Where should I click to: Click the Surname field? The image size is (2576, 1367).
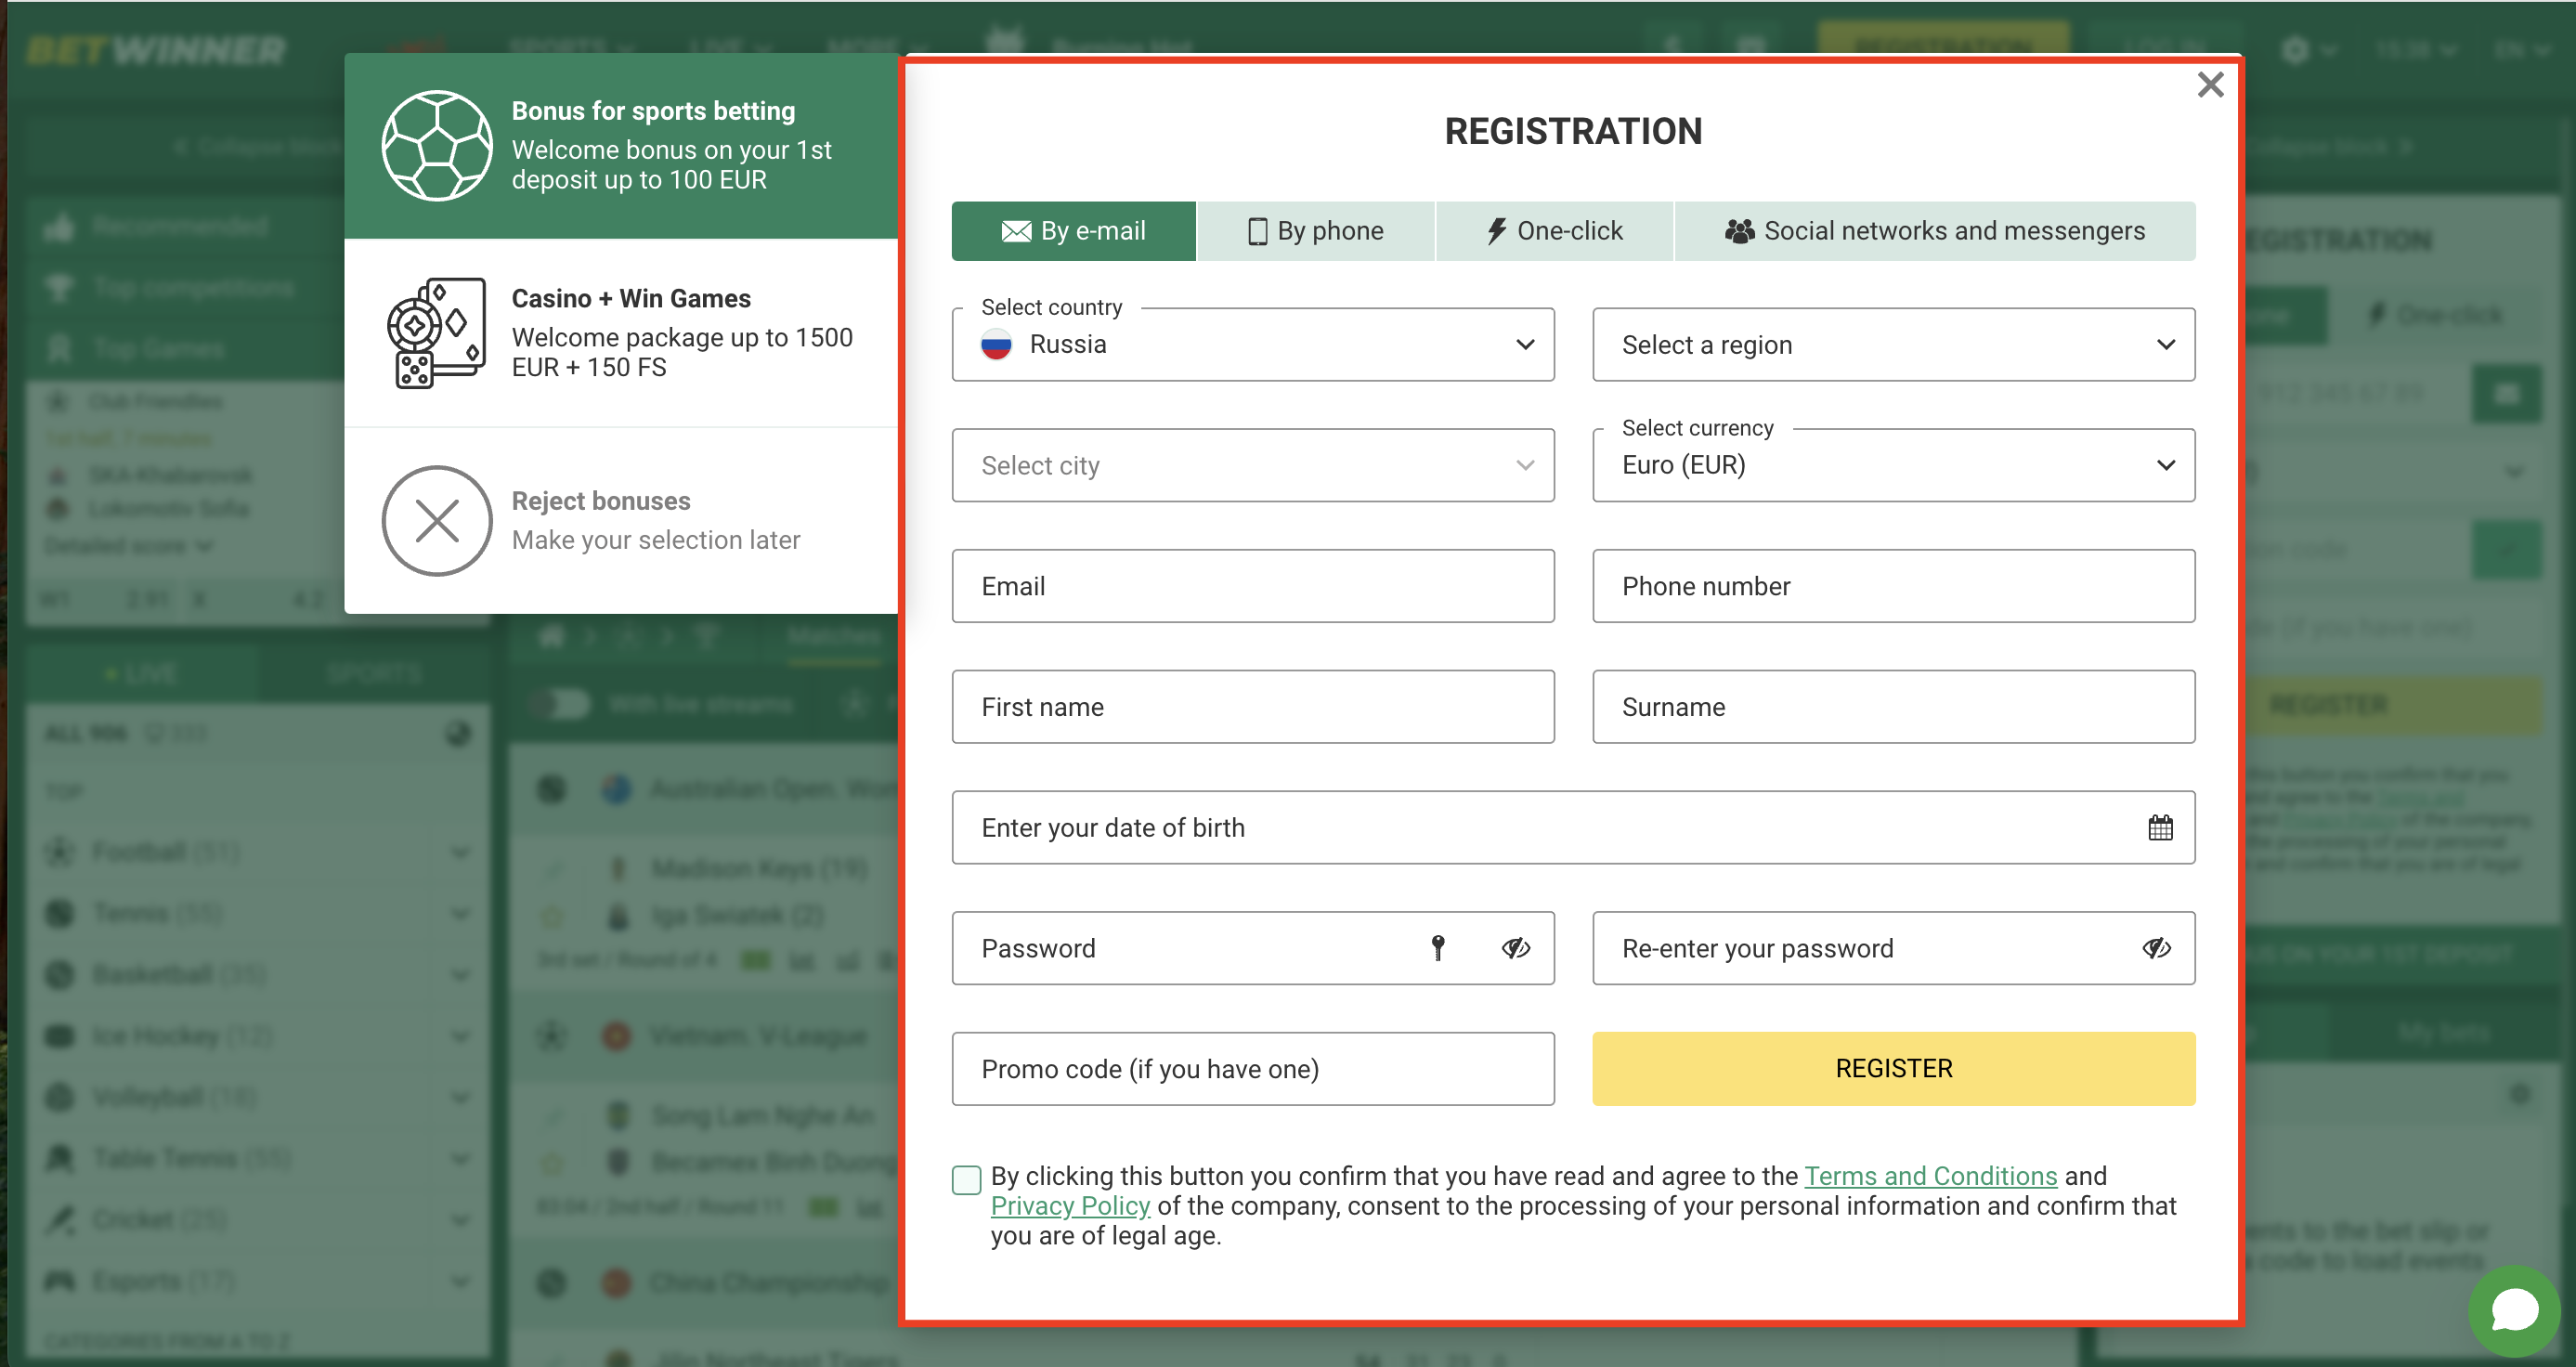click(1894, 707)
